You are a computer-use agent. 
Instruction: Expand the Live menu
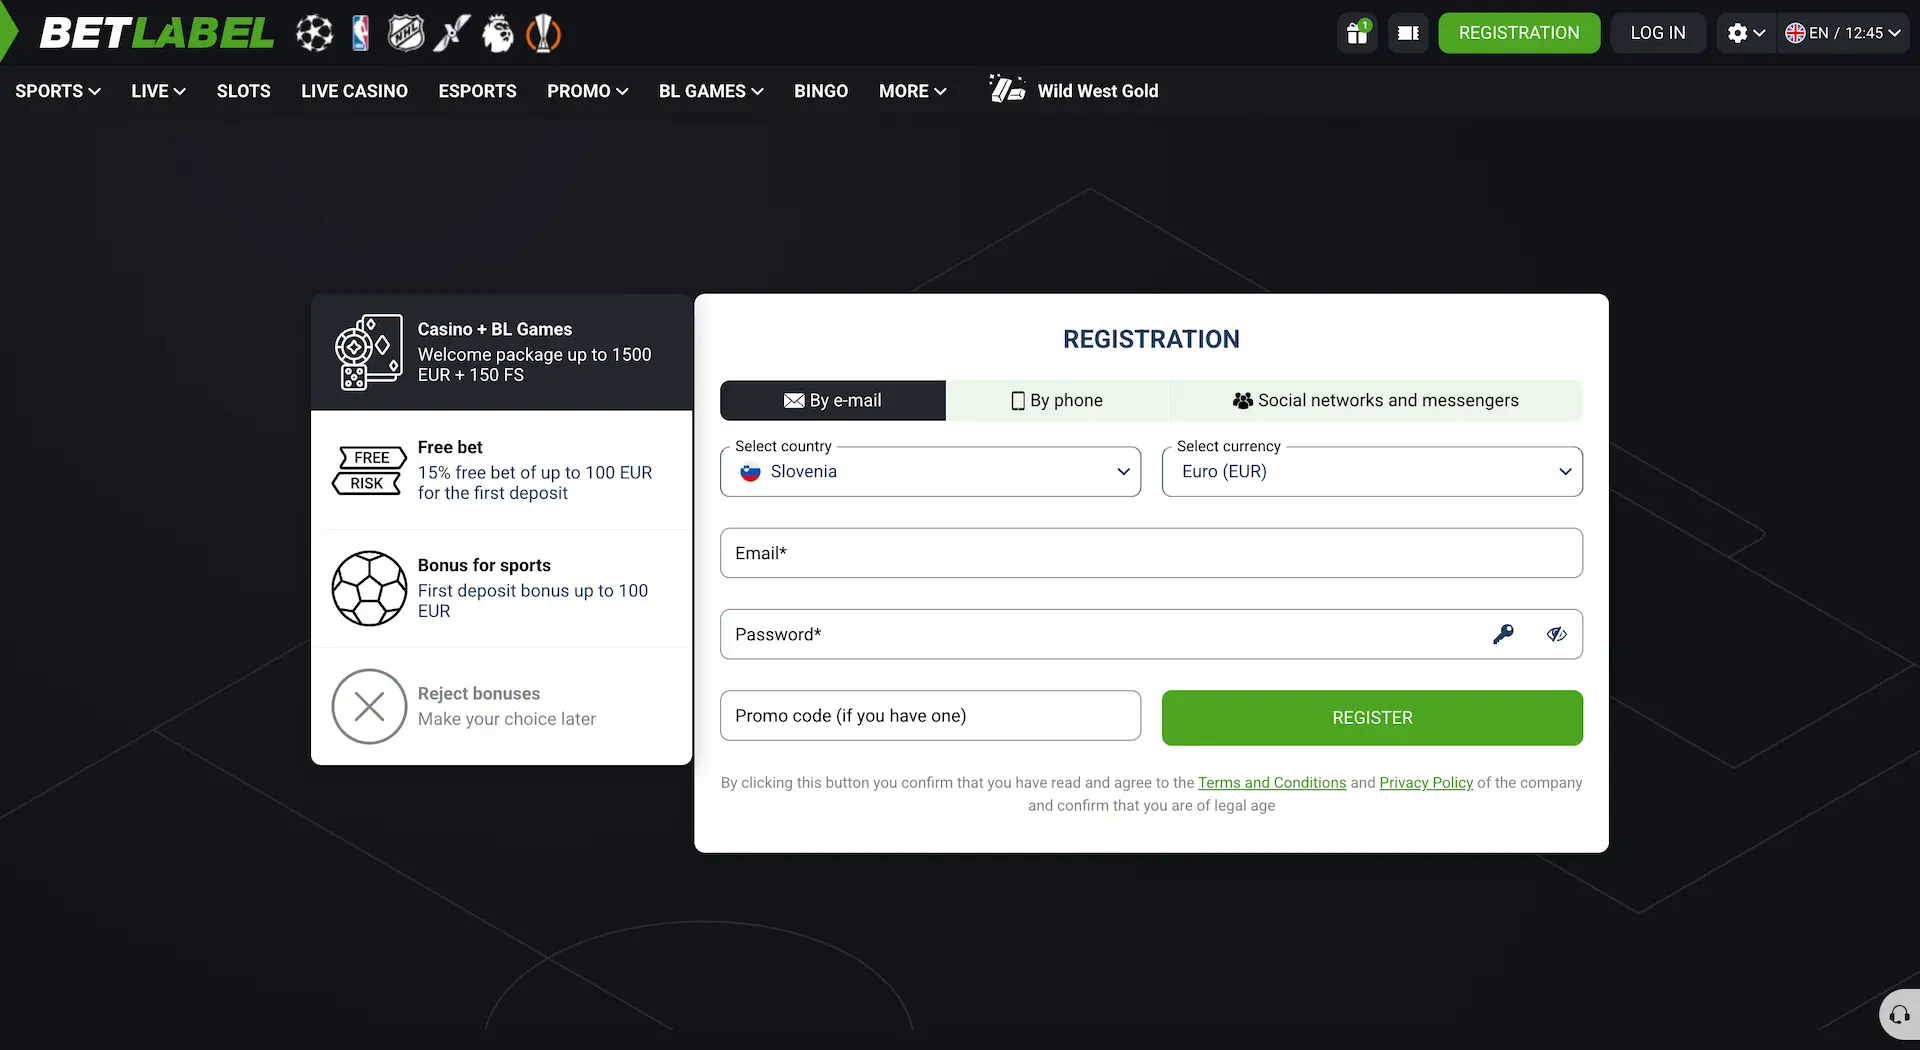(x=158, y=91)
